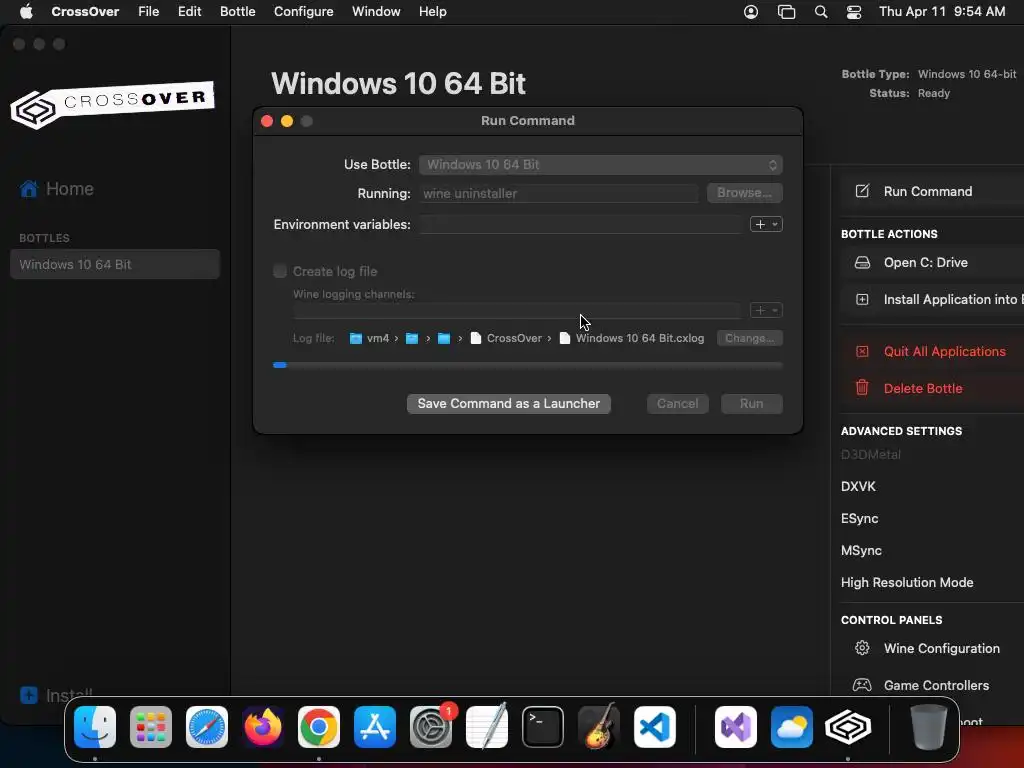The width and height of the screenshot is (1024, 768).
Task: Open the Window menu
Action: [376, 12]
